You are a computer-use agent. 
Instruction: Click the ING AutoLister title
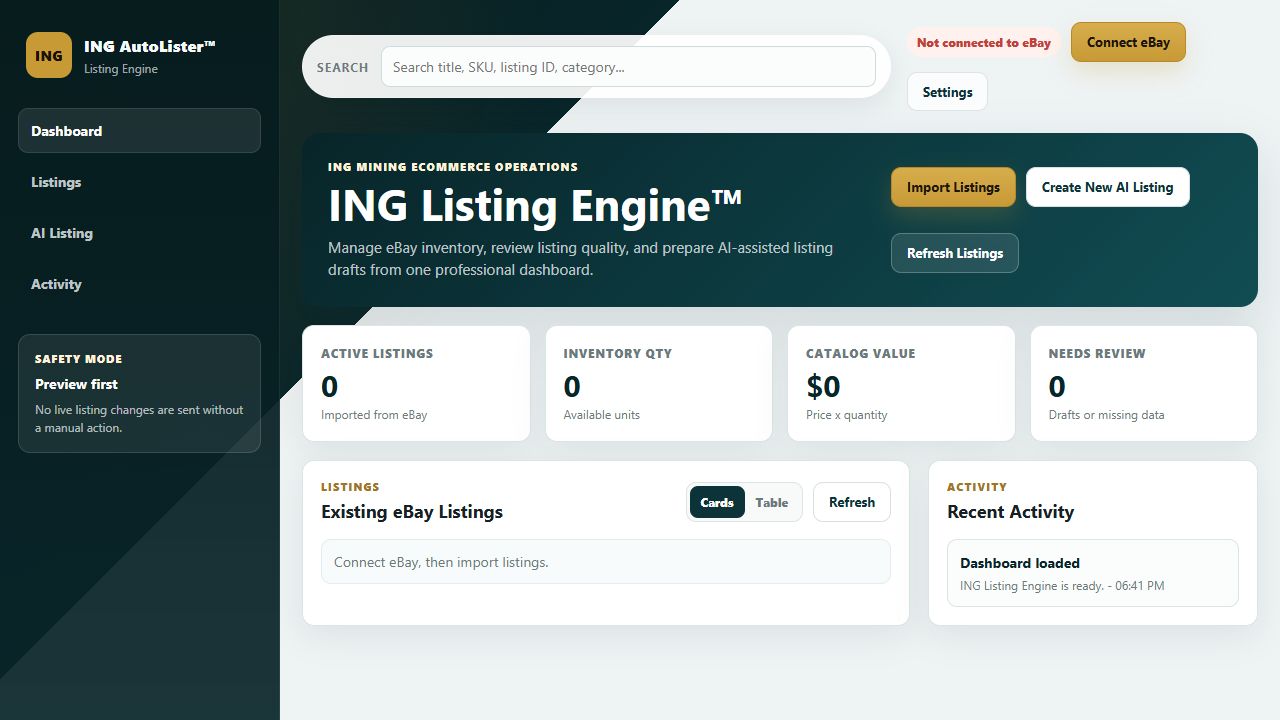point(150,46)
